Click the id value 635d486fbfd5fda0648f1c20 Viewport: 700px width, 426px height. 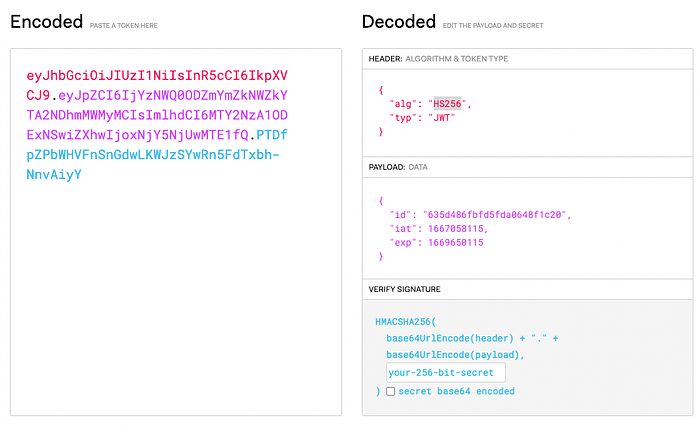click(x=495, y=215)
